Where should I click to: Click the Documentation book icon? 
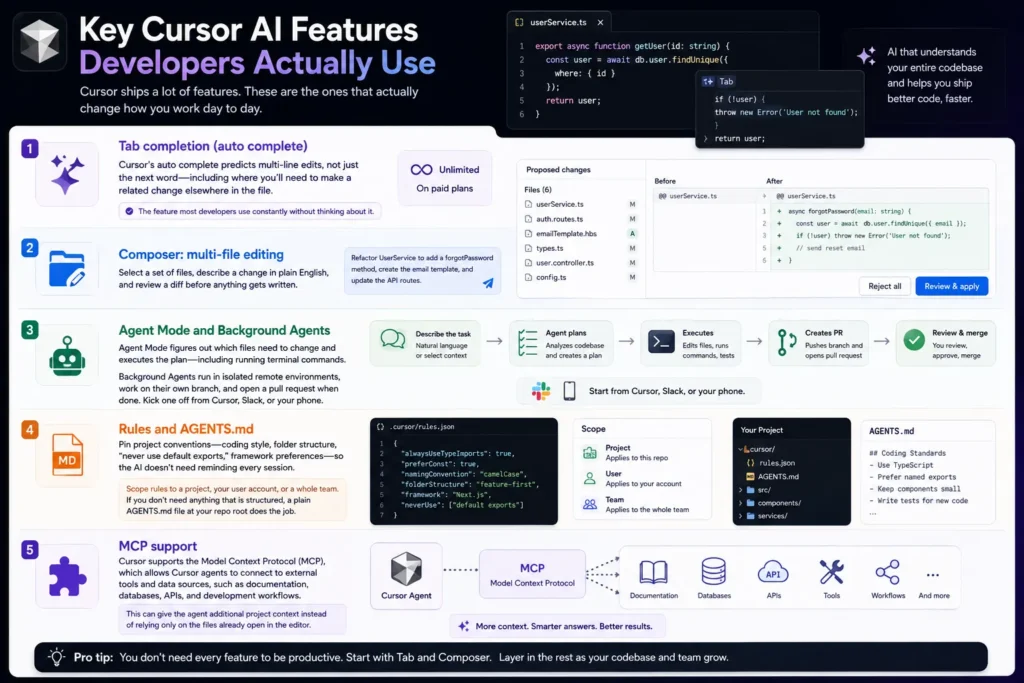(x=653, y=572)
